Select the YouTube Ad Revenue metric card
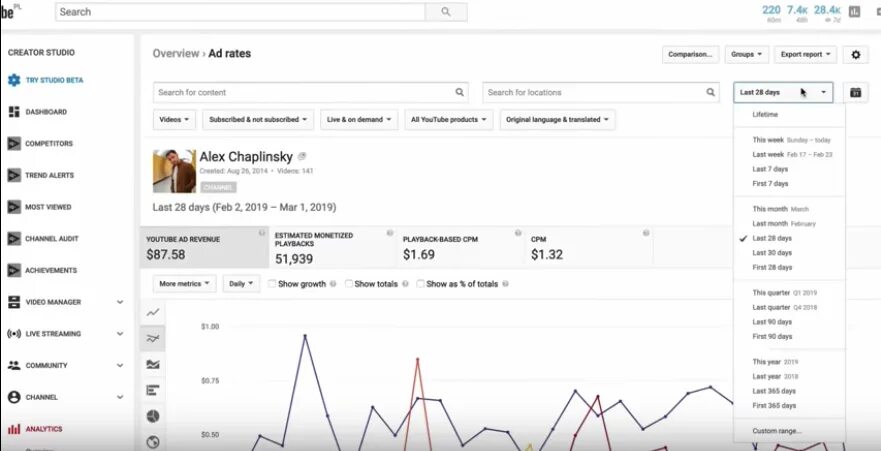This screenshot has width=881, height=451. (x=204, y=248)
